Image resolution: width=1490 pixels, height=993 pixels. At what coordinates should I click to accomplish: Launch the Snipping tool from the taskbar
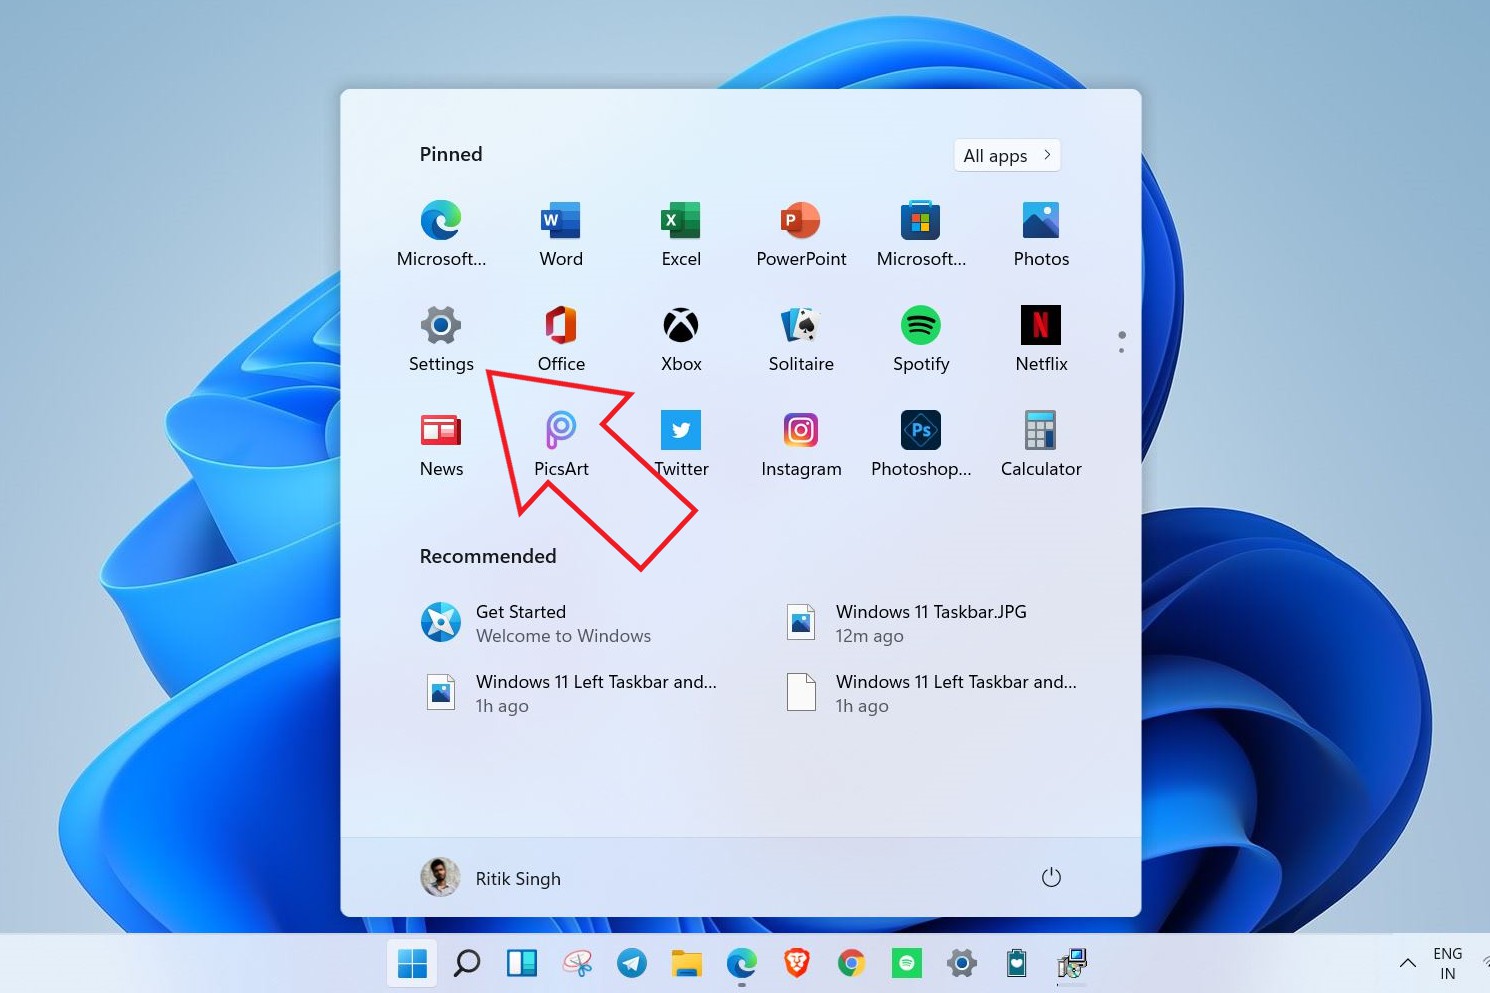(x=577, y=964)
